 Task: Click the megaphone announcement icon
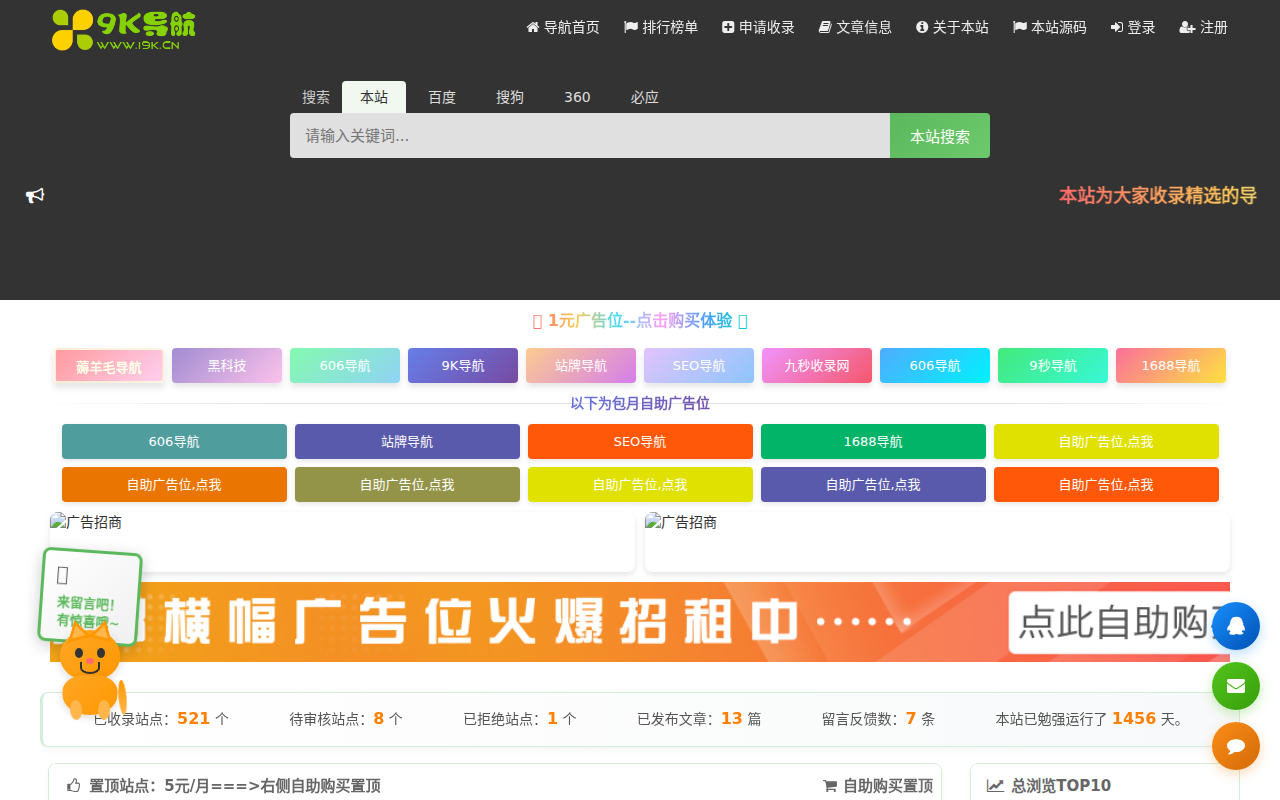tap(34, 195)
